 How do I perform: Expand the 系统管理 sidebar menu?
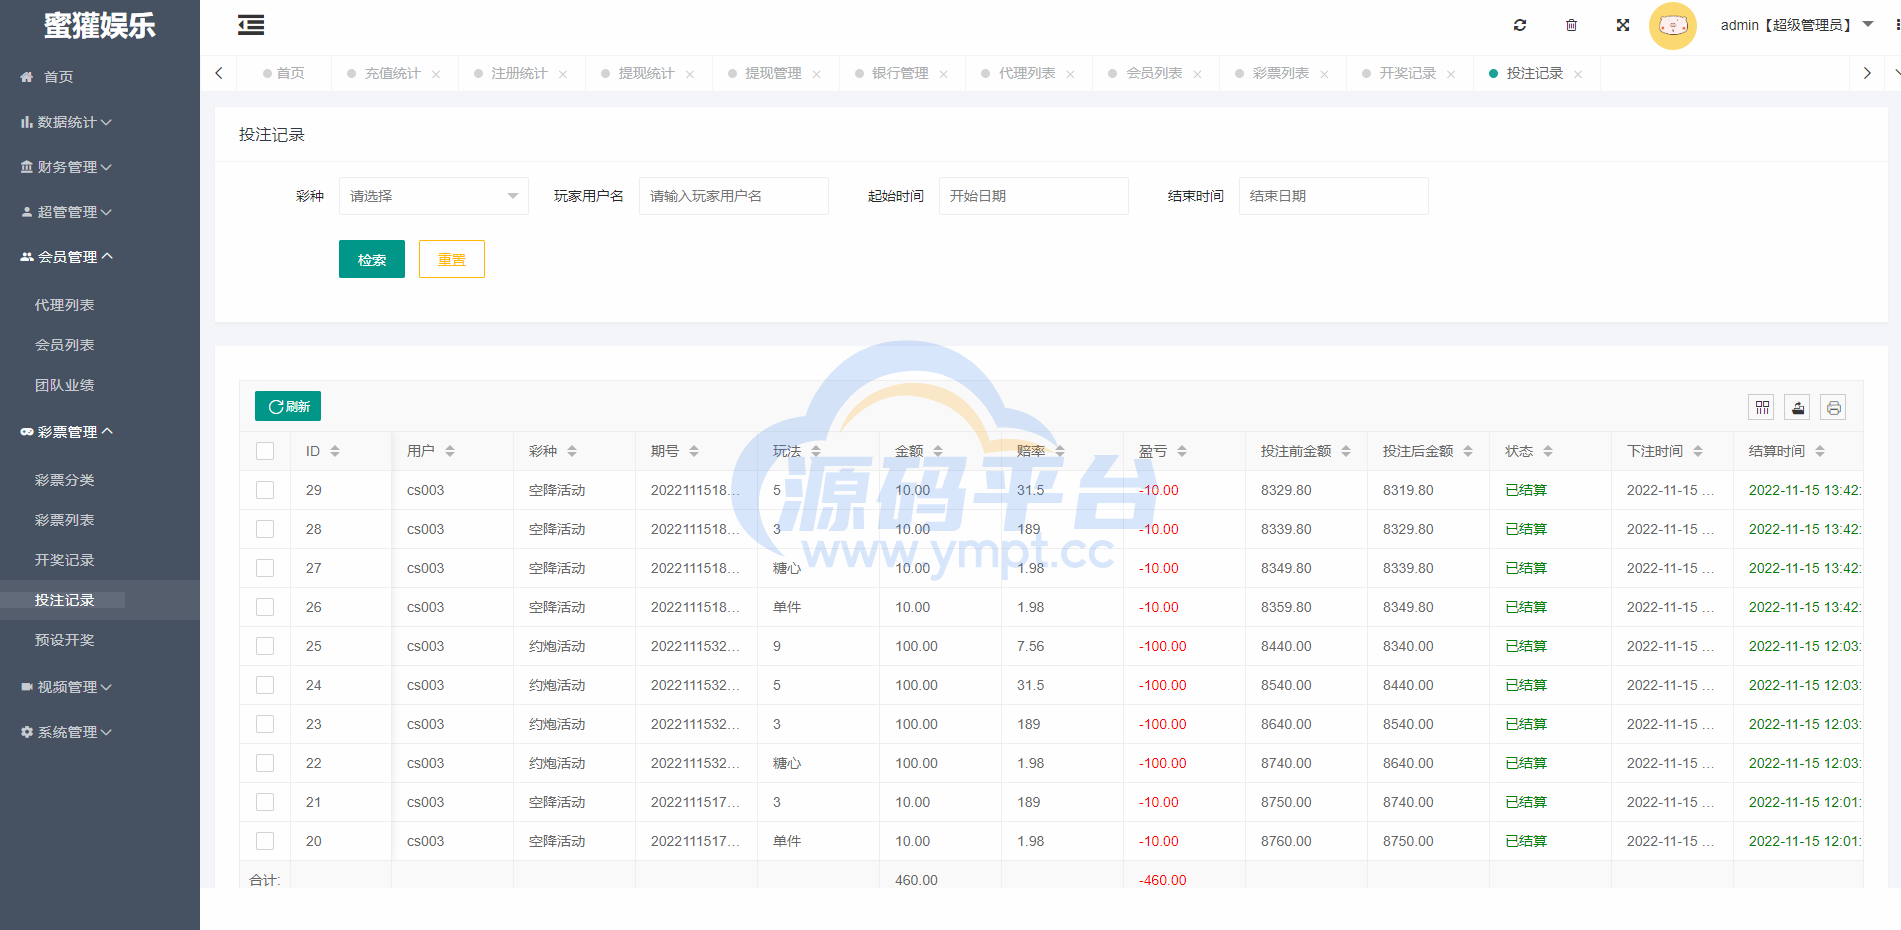[x=100, y=732]
